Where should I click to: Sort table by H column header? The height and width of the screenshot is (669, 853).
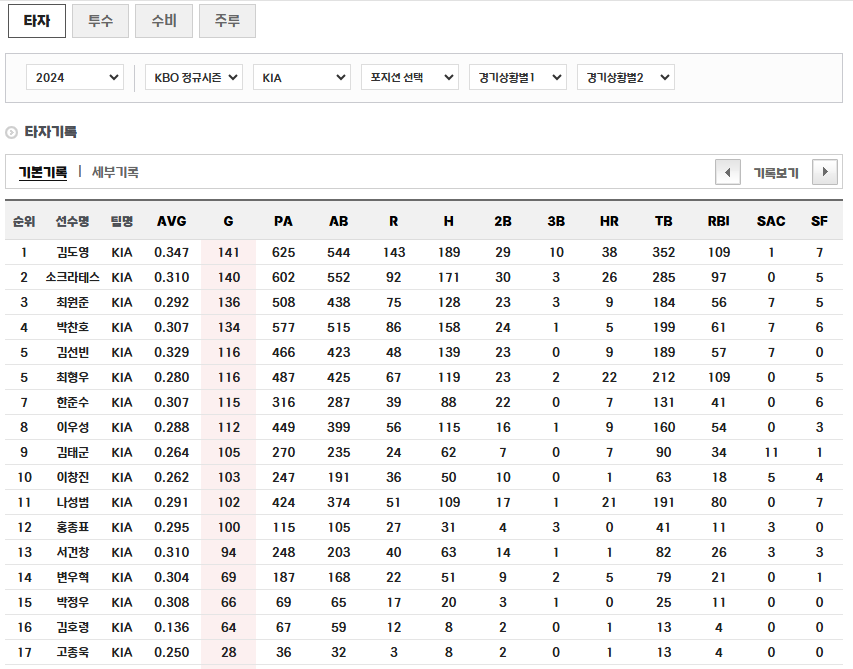pos(448,221)
